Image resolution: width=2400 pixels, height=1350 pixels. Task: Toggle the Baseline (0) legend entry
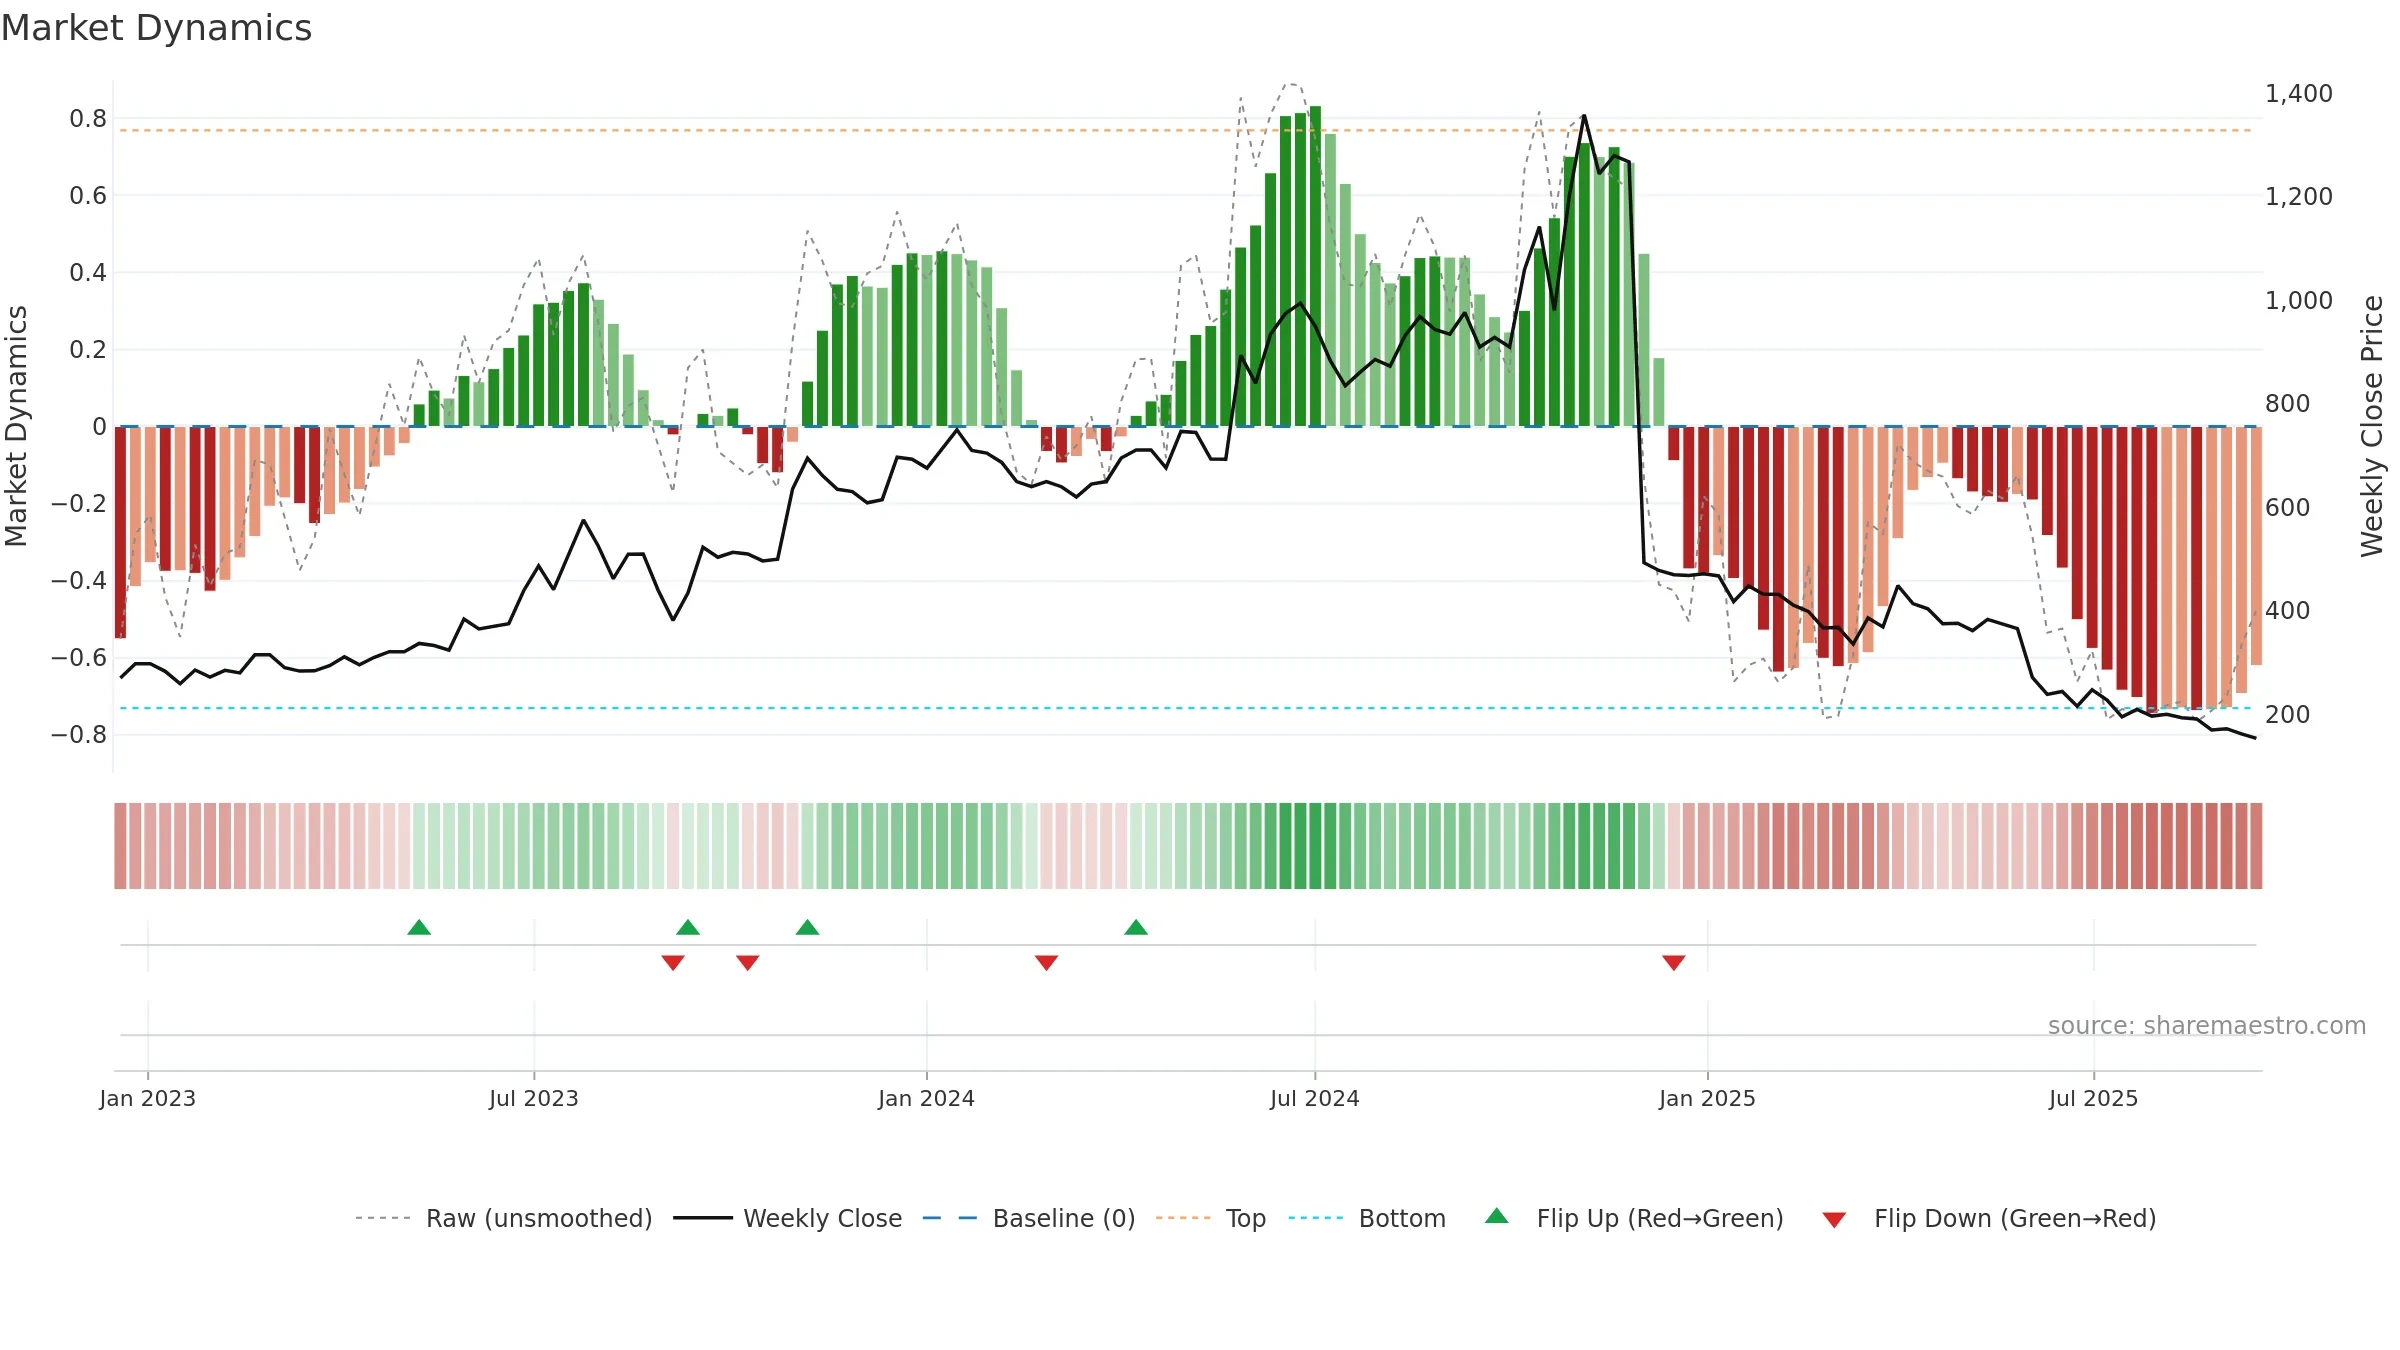[x=1029, y=1218]
